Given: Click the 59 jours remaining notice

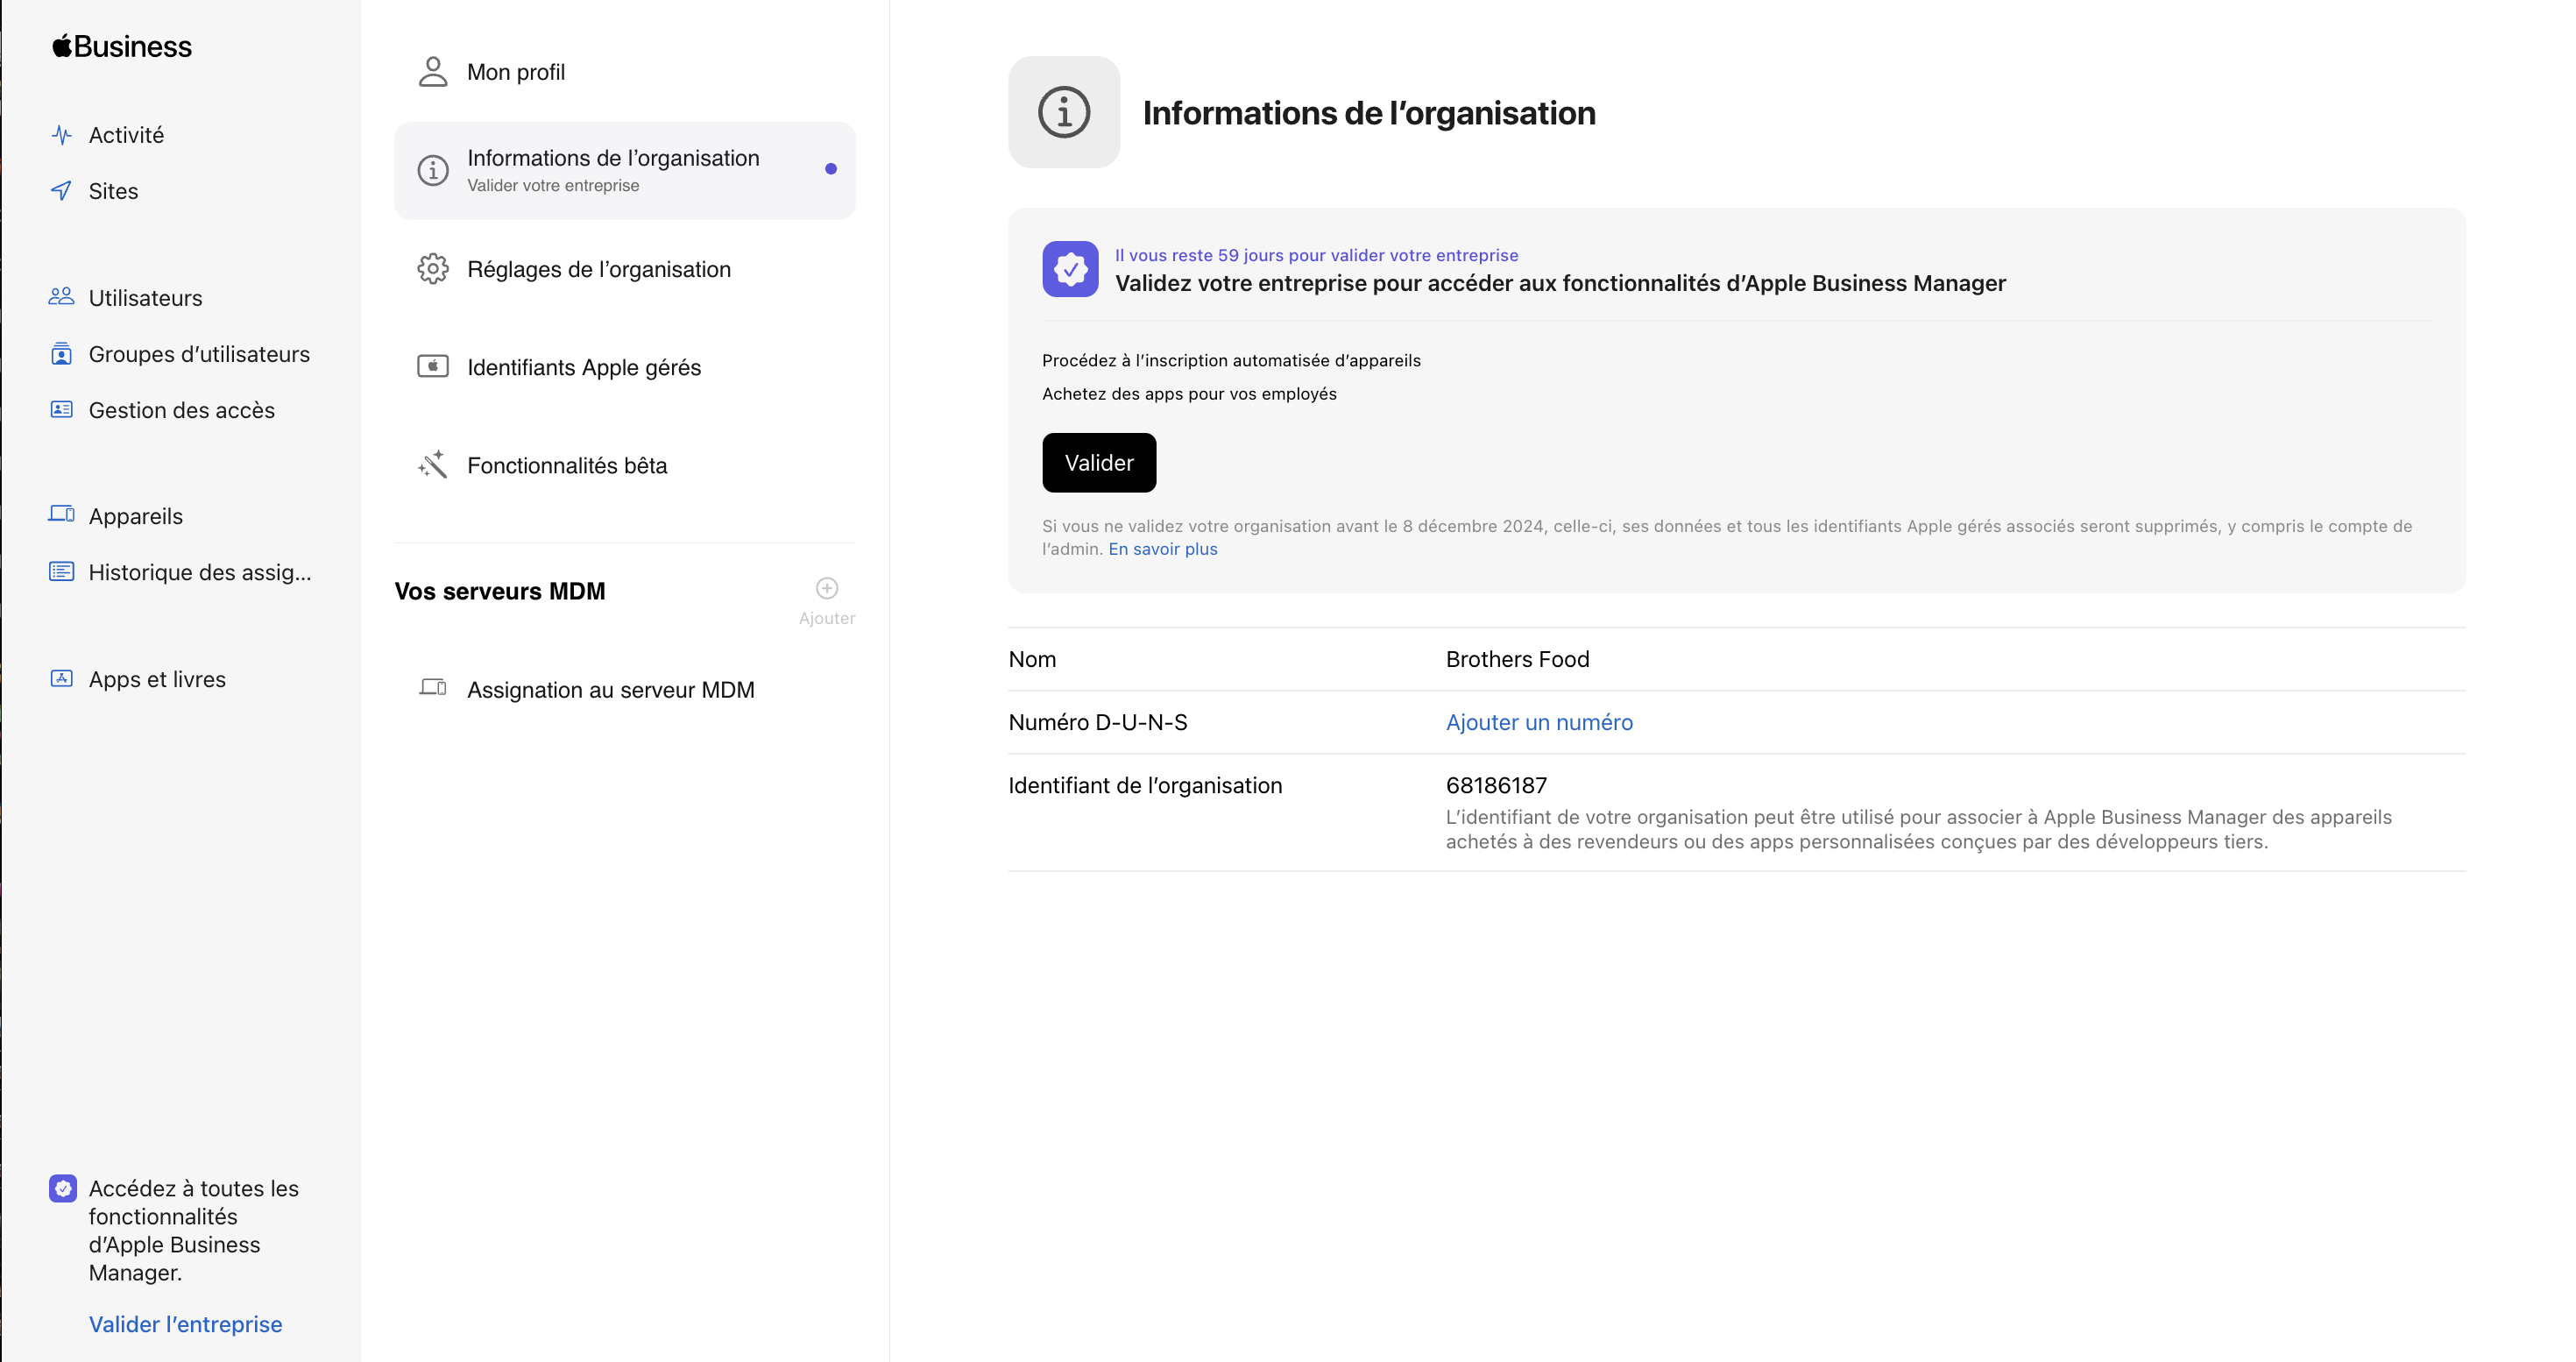Looking at the screenshot, I should 1316,255.
